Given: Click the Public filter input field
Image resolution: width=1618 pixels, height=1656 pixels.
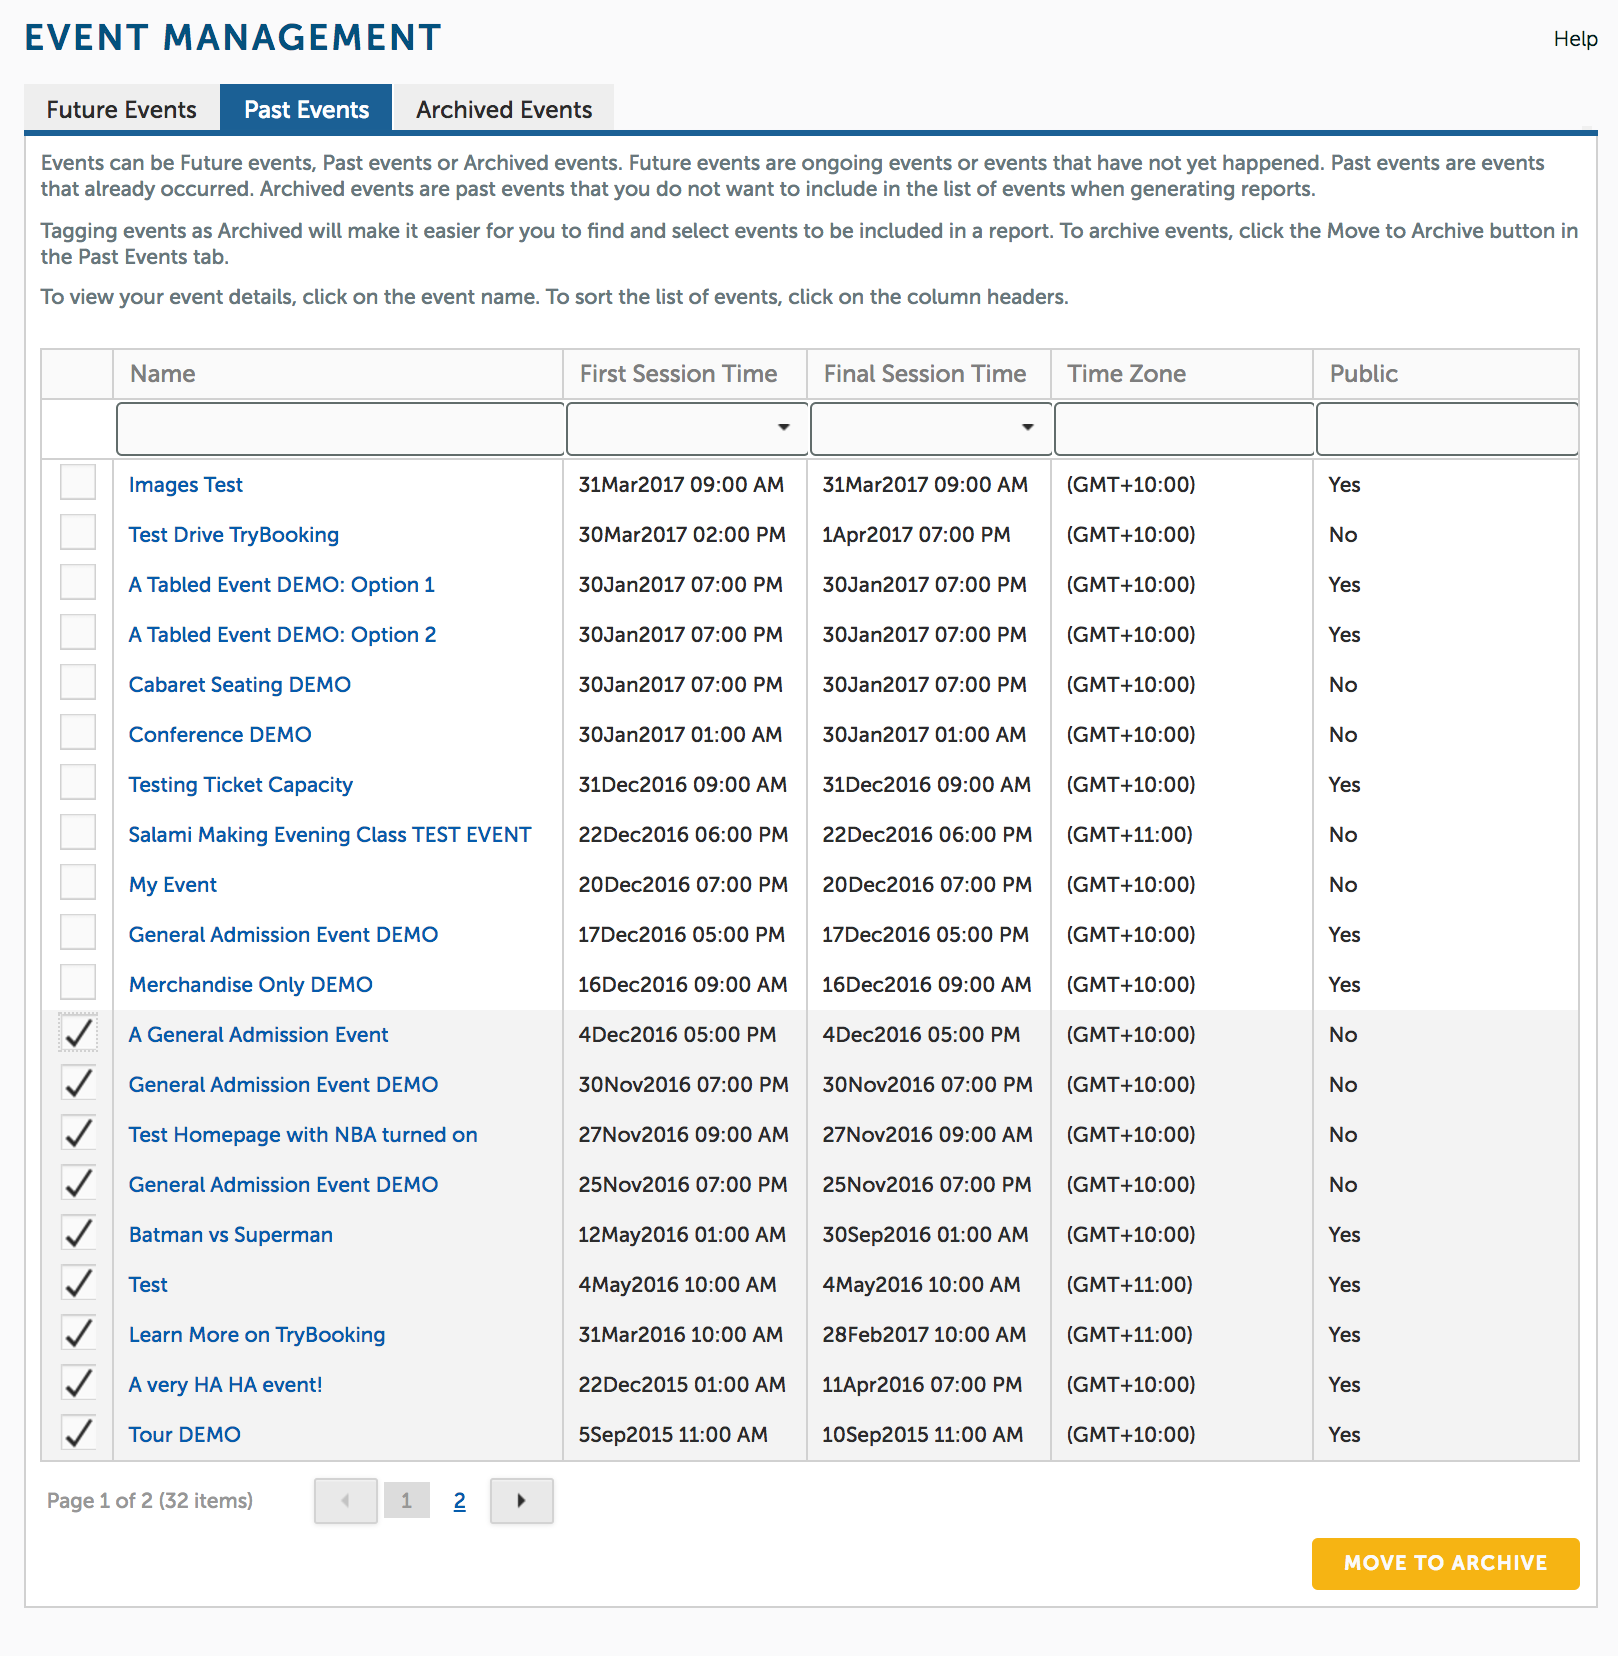Looking at the screenshot, I should pos(1447,428).
